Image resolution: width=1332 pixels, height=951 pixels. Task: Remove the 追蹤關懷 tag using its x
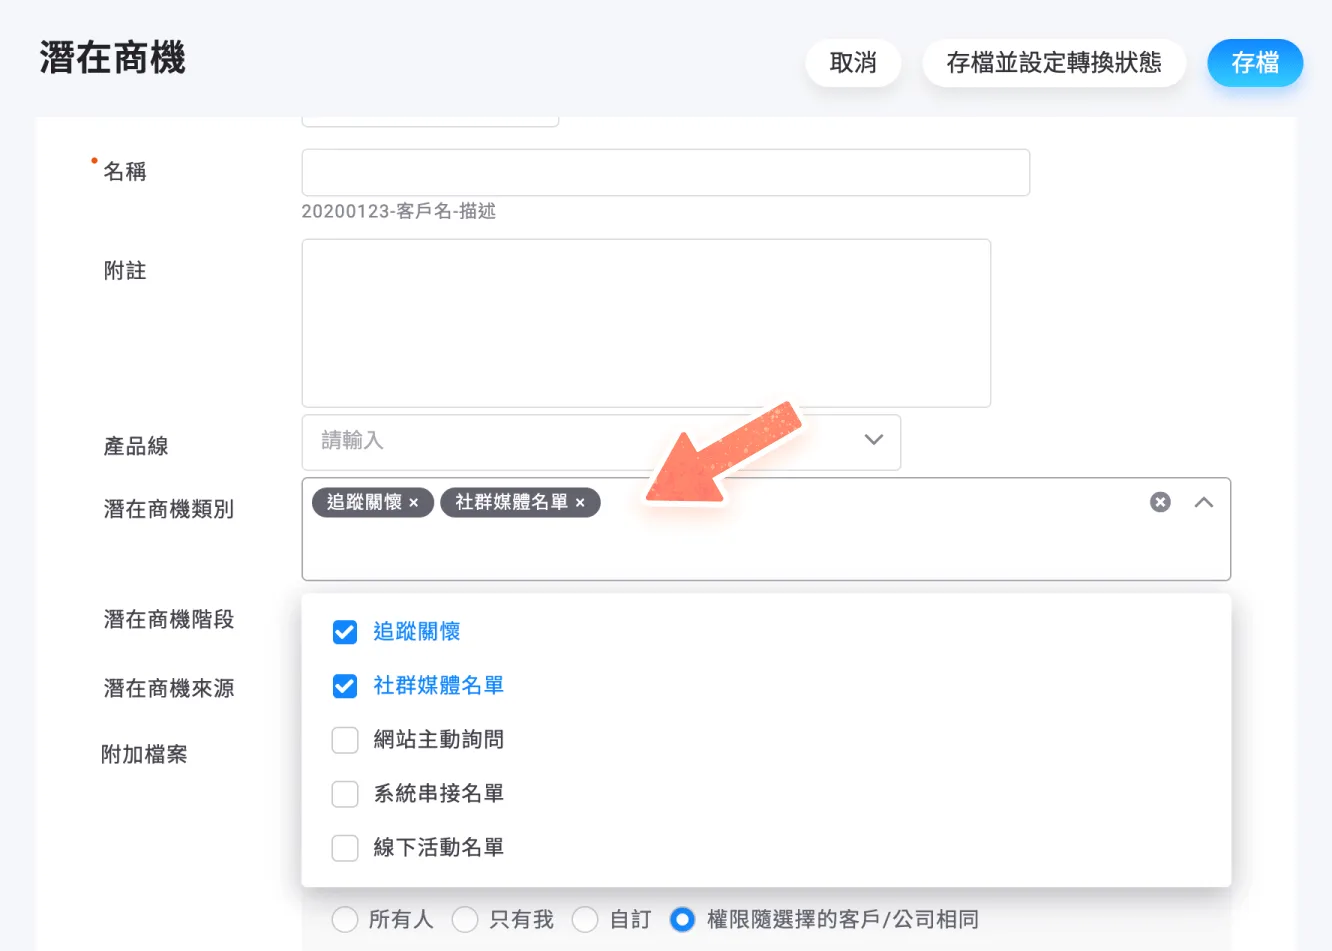(x=413, y=503)
